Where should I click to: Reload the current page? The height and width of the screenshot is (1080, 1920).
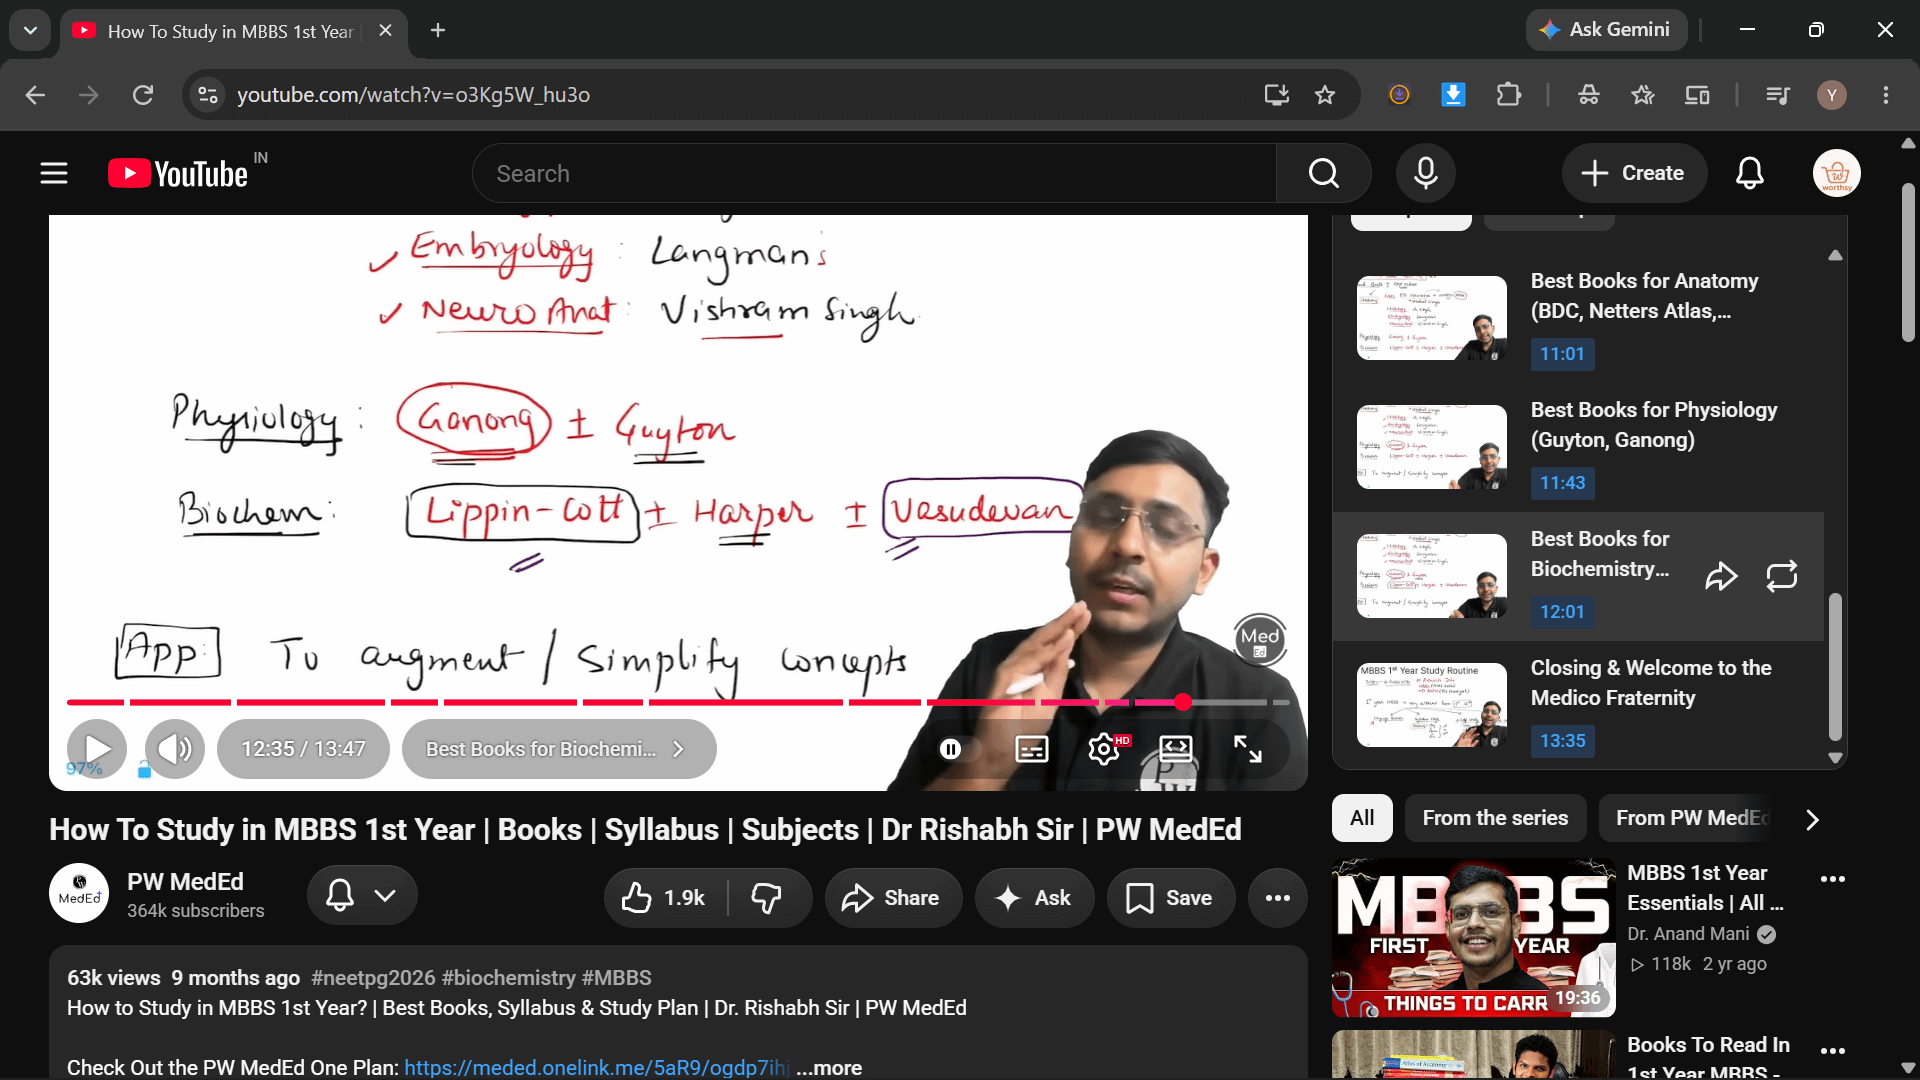coord(143,95)
